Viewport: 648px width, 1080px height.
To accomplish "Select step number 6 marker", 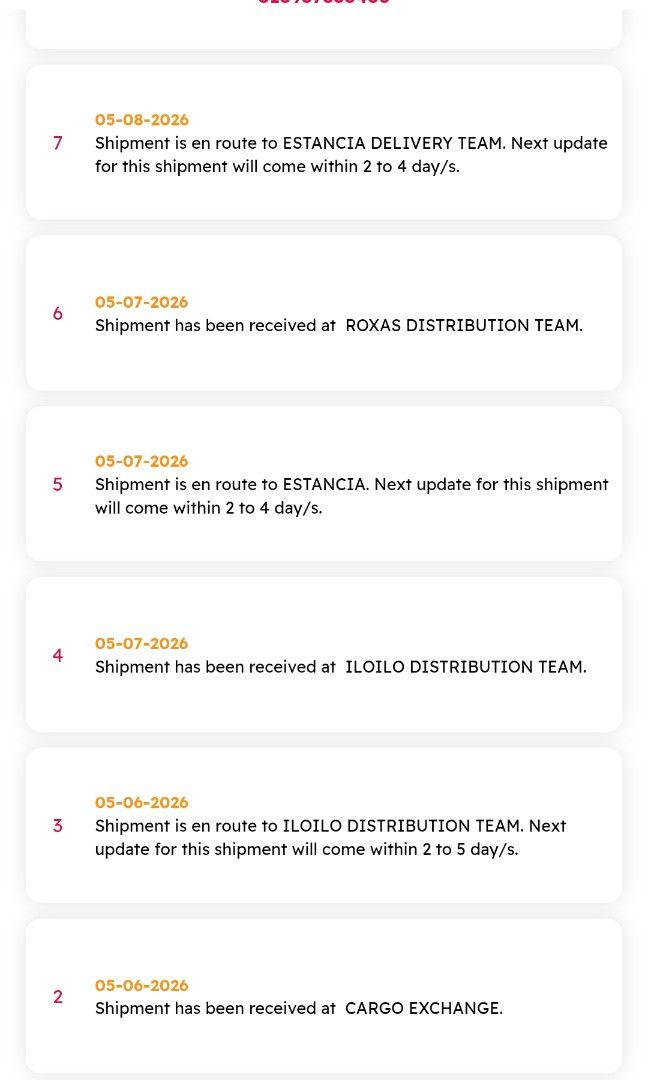I will coord(58,313).
